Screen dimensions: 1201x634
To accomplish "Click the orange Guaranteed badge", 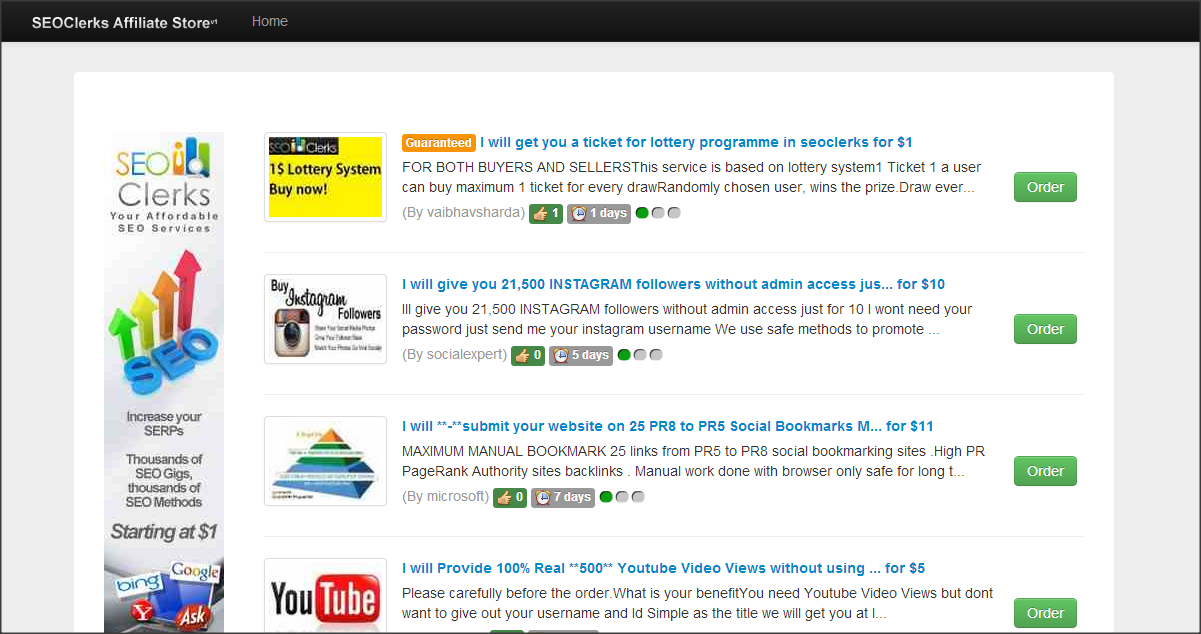I will pyautogui.click(x=439, y=143).
